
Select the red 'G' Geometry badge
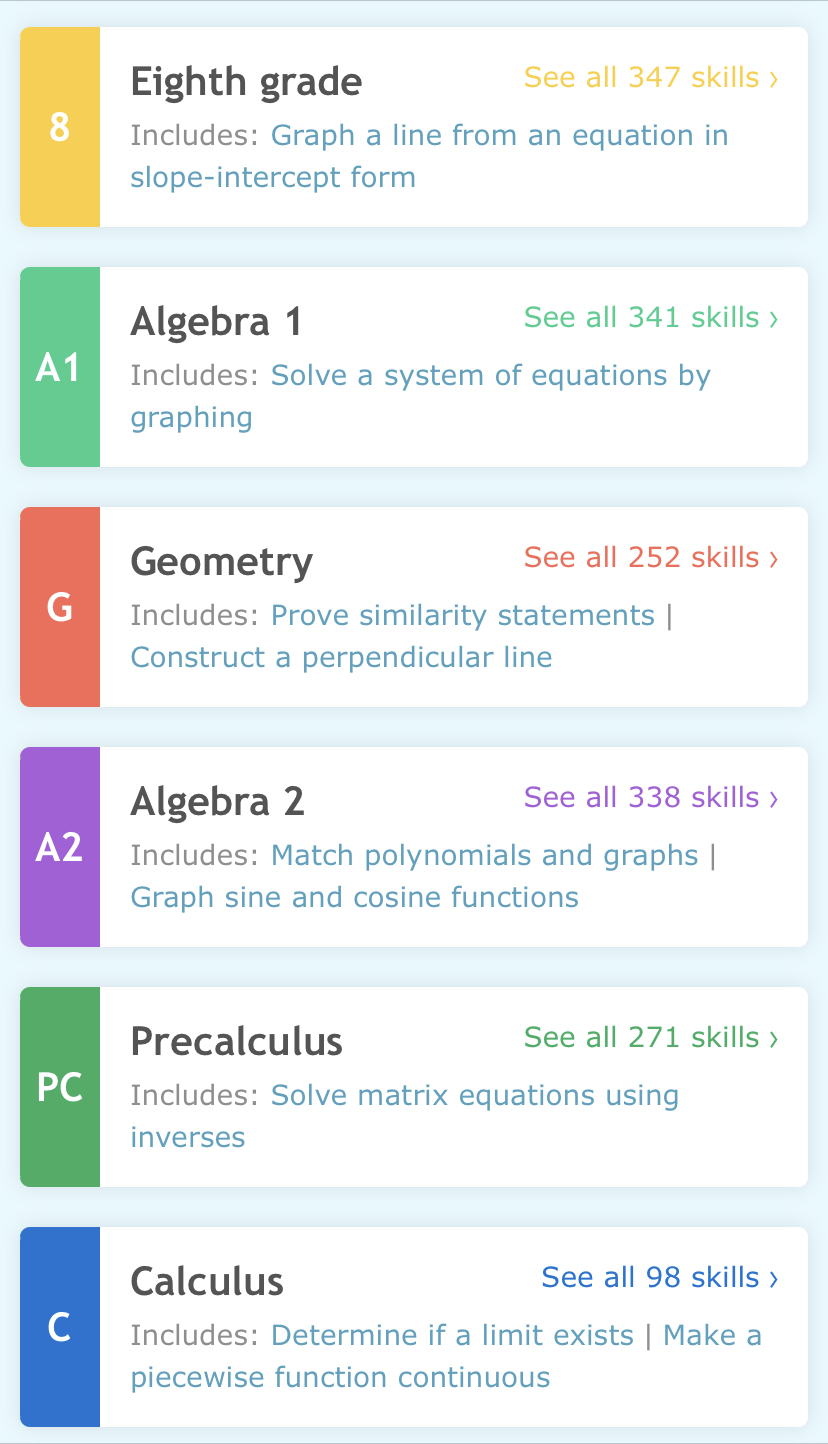point(60,607)
